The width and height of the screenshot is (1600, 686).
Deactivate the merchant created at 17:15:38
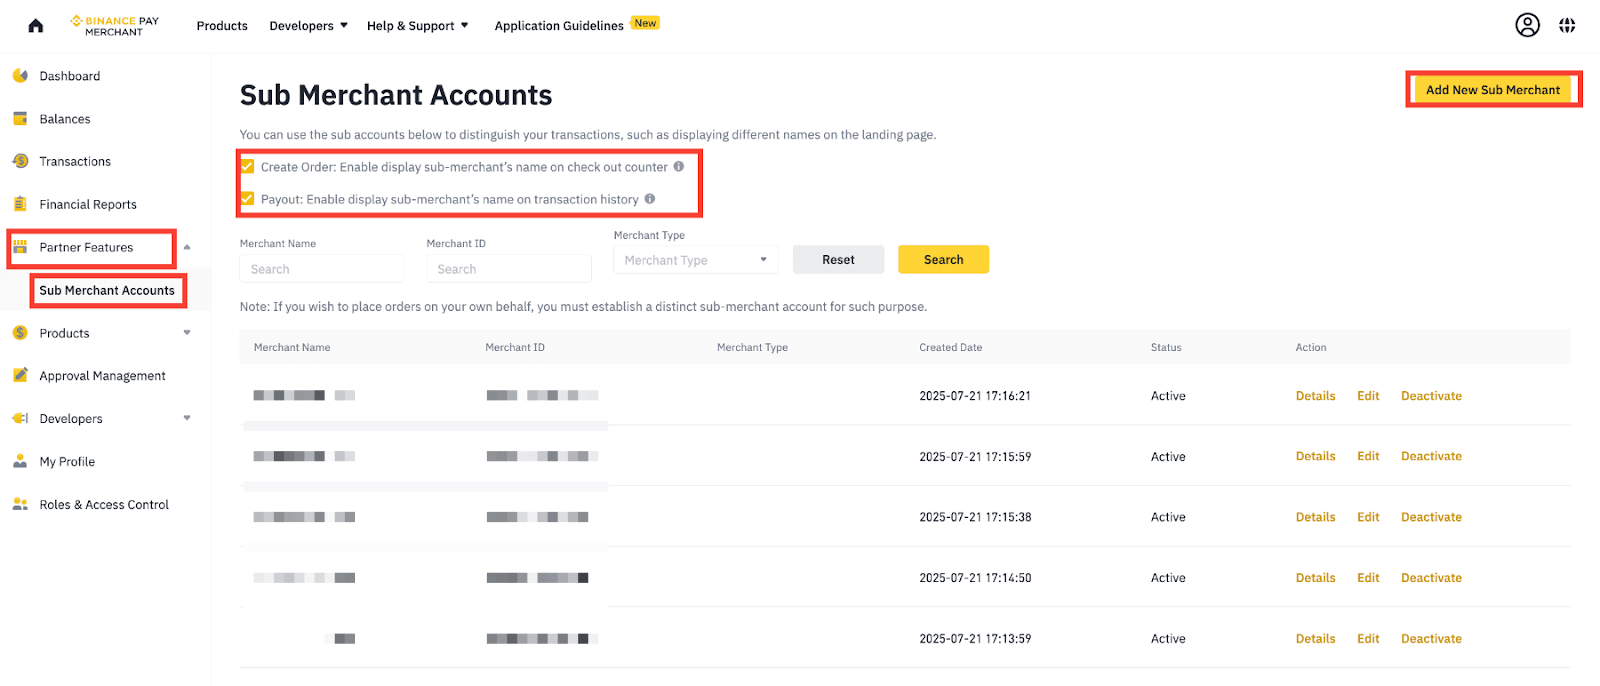[x=1431, y=517]
